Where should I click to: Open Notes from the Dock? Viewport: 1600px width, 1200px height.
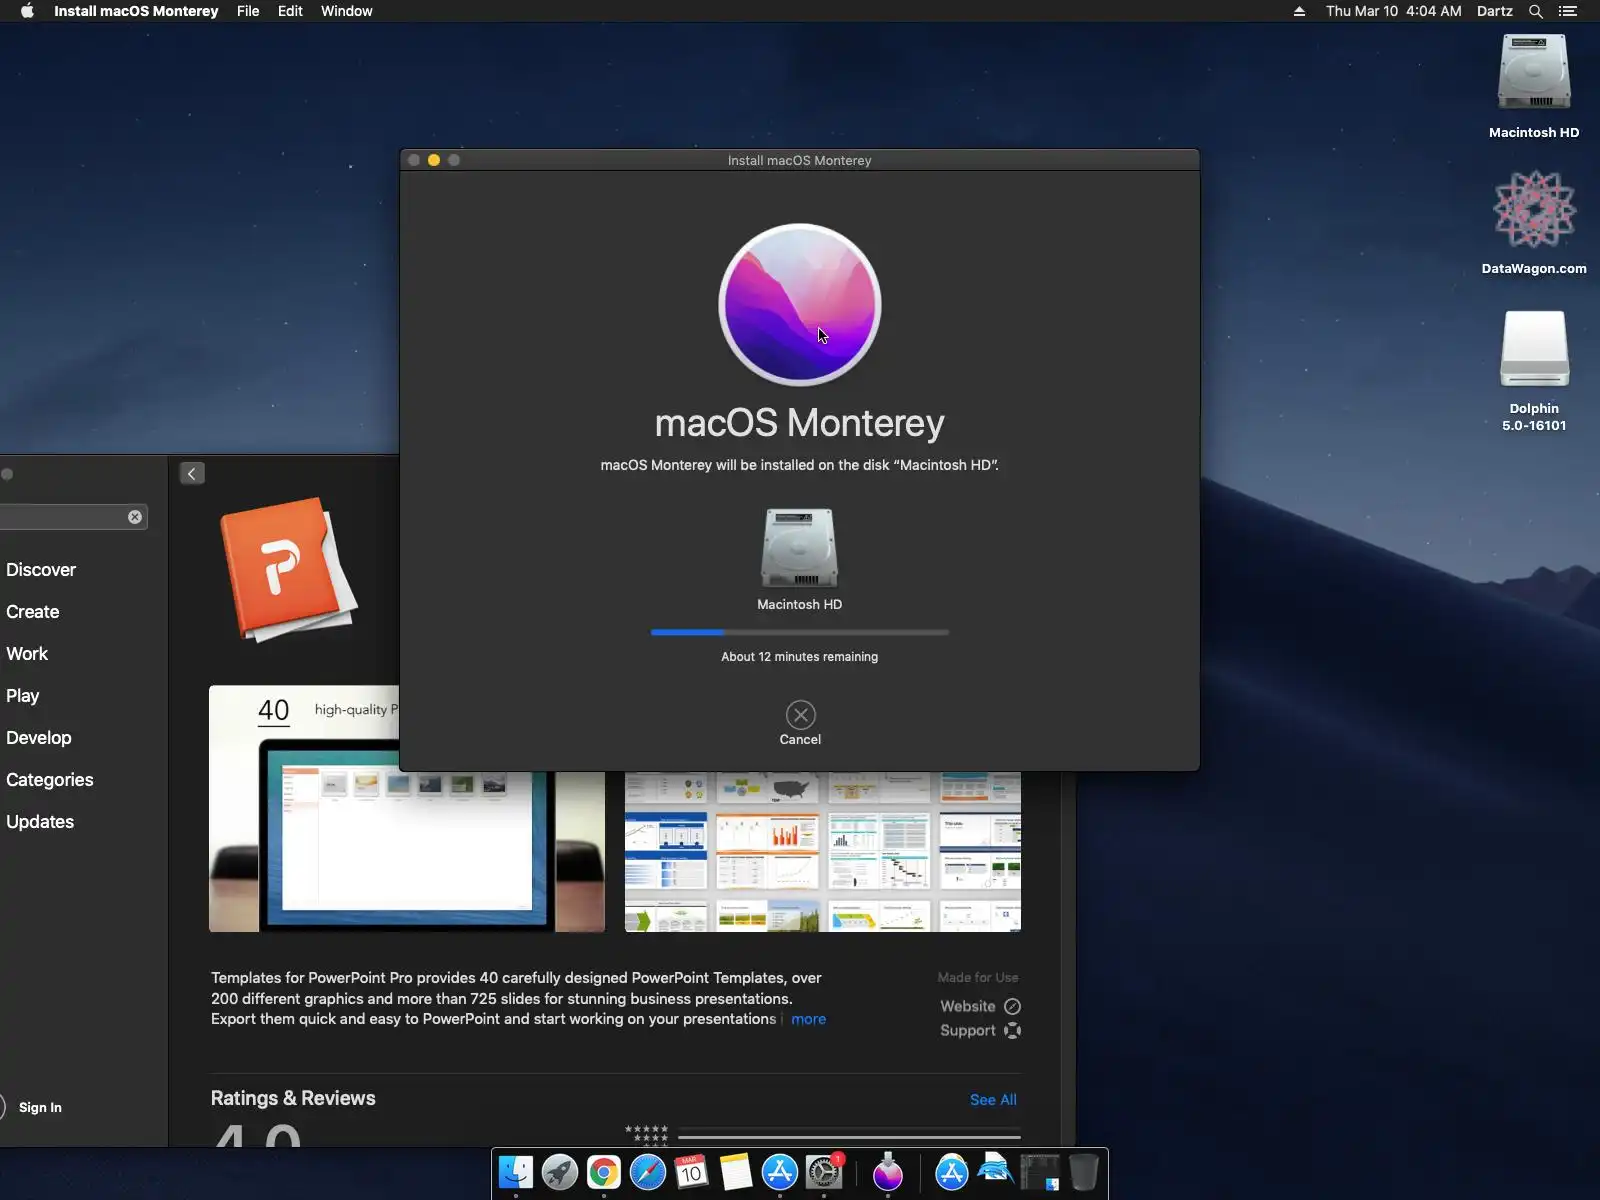[x=736, y=1172]
